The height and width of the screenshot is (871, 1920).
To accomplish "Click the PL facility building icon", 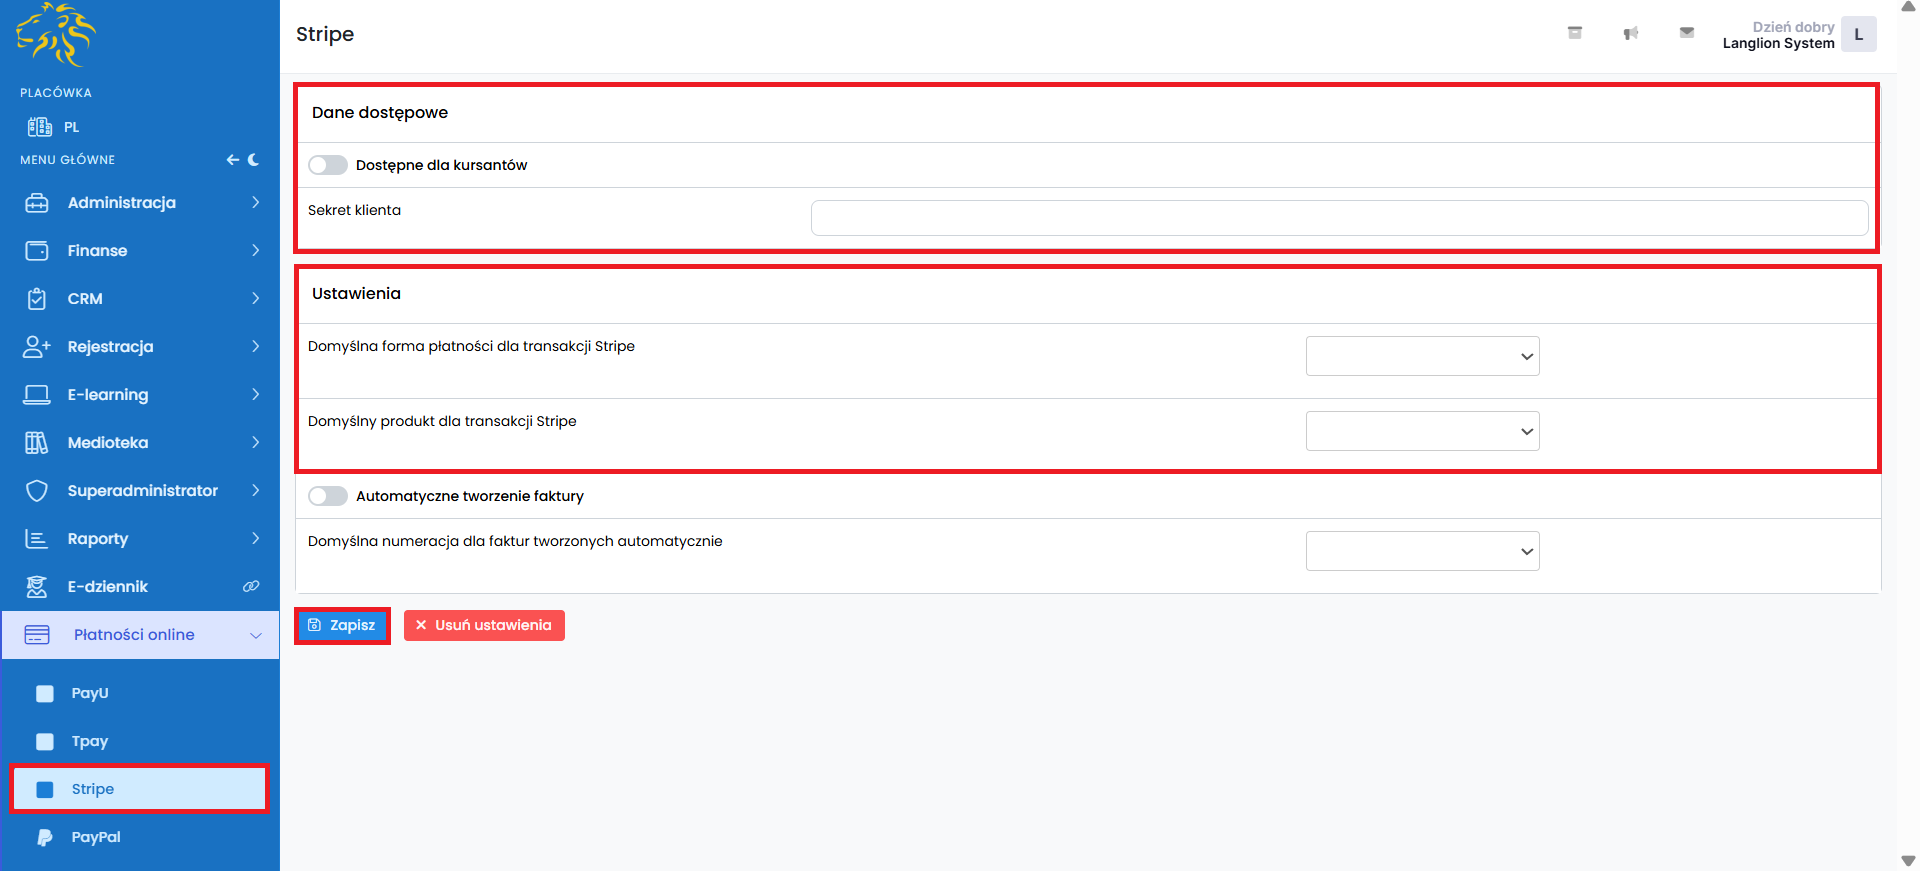I will (x=40, y=127).
